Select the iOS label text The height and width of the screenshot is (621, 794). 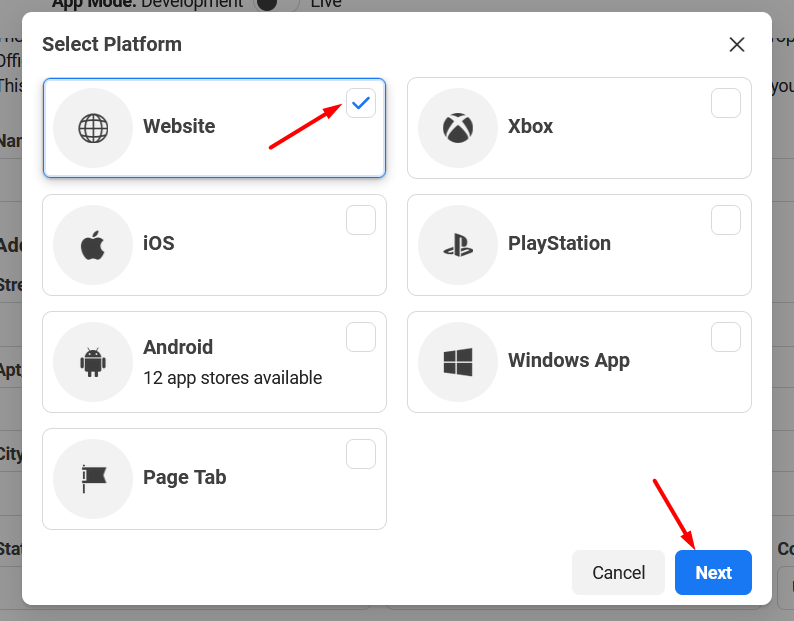tap(158, 243)
